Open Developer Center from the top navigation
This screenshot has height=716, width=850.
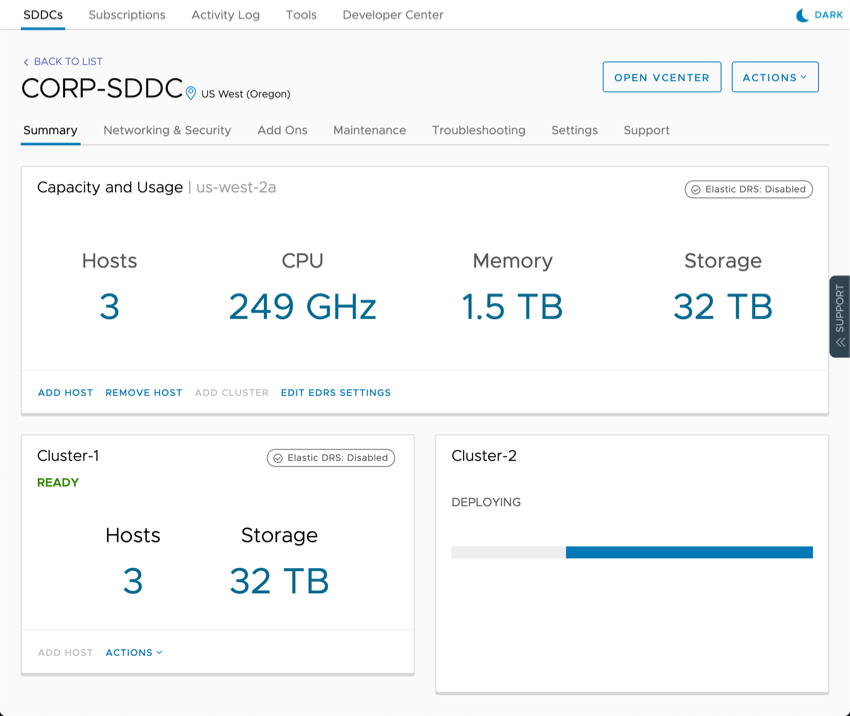coord(392,15)
